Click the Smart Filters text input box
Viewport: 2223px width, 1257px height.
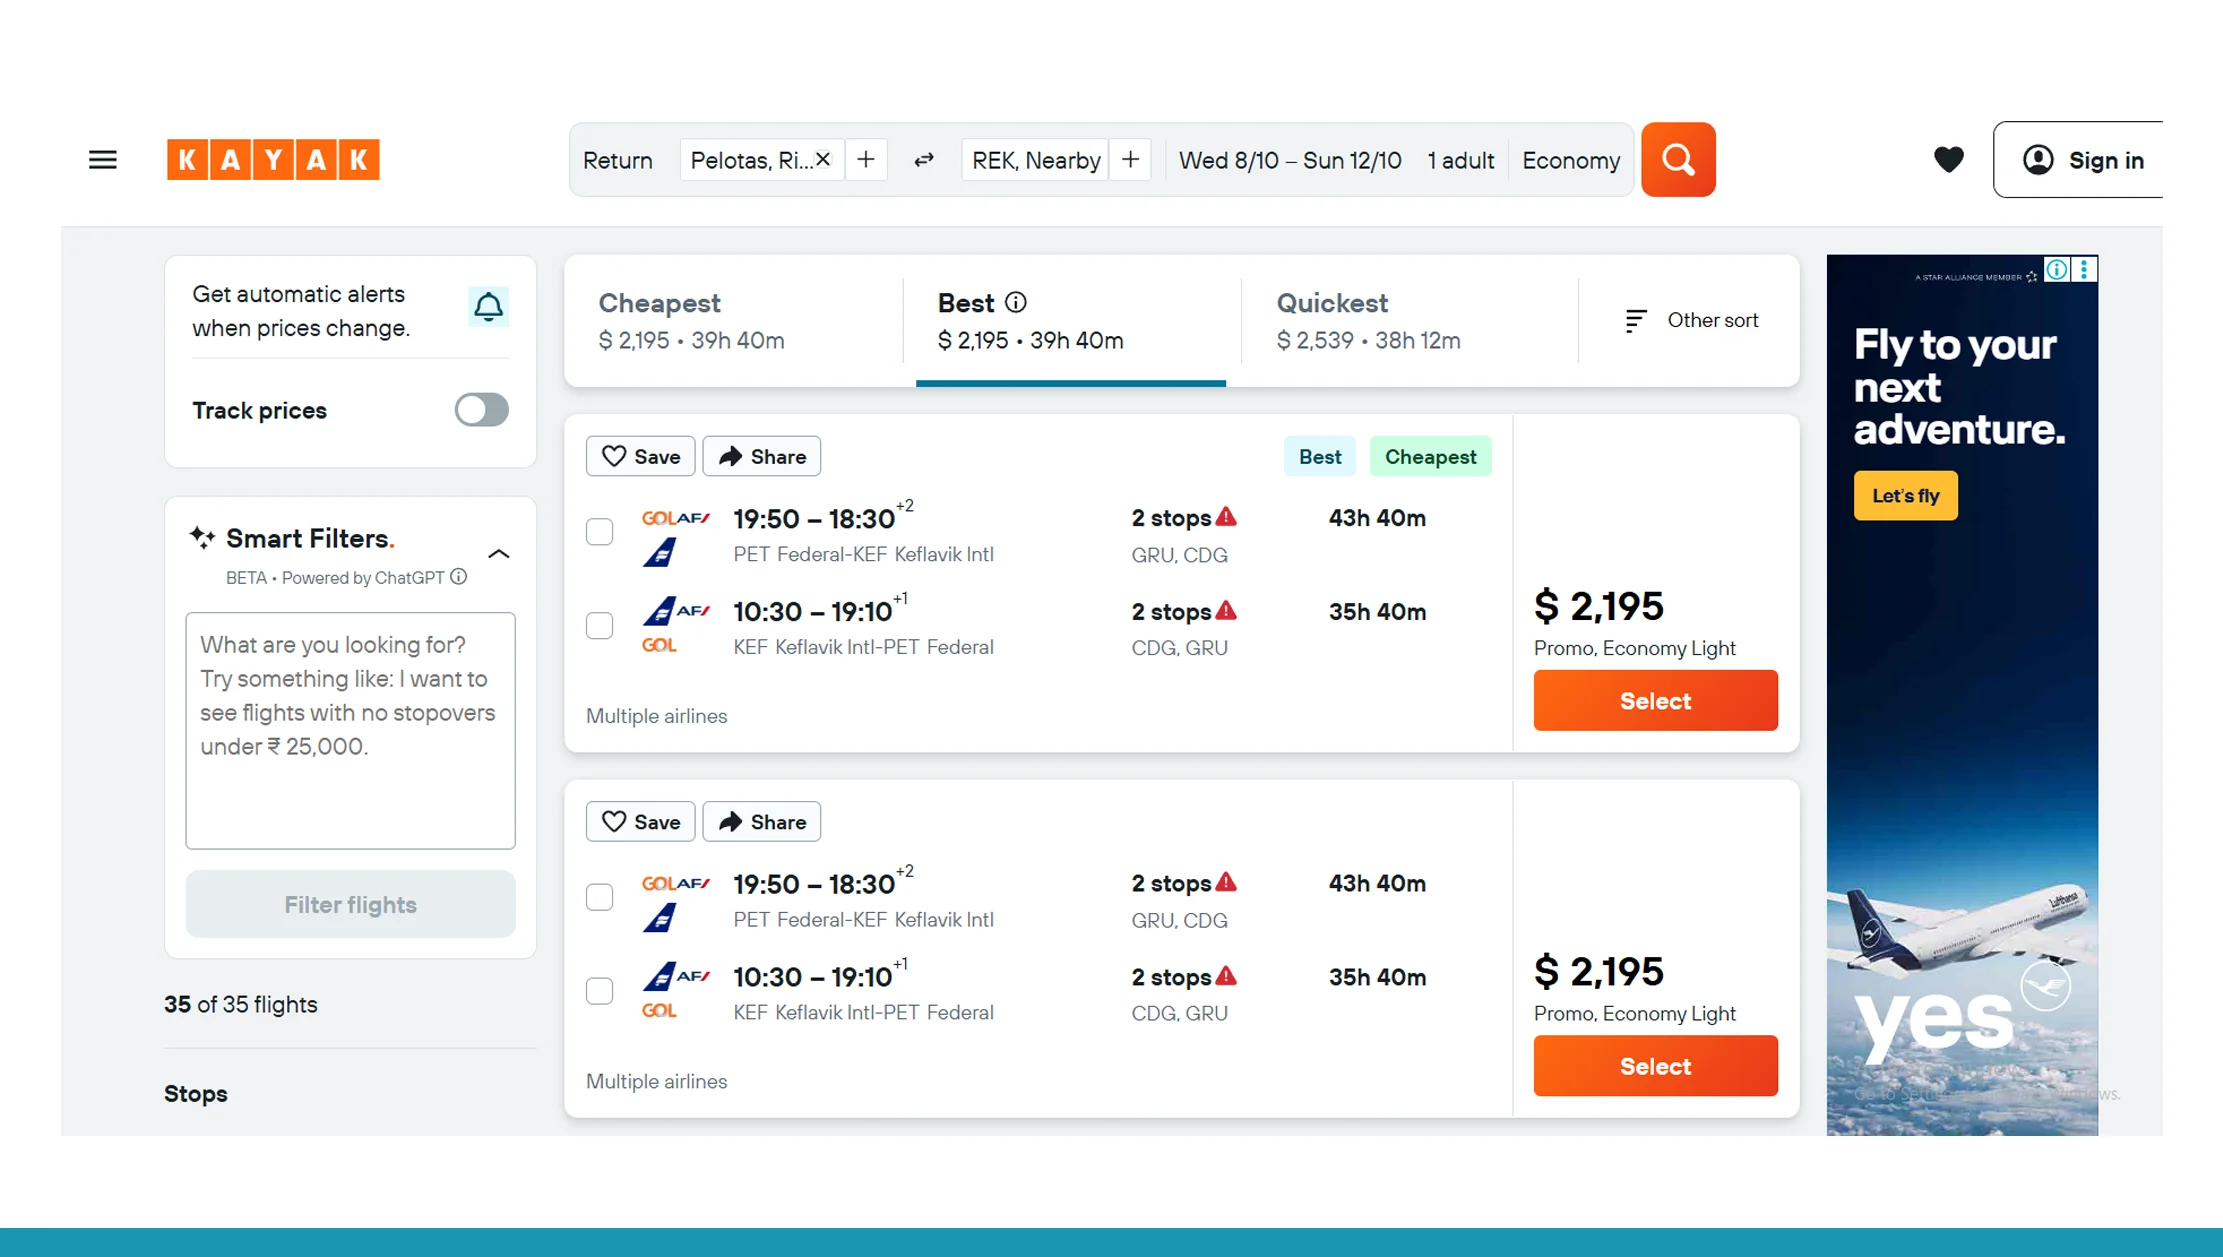(350, 731)
